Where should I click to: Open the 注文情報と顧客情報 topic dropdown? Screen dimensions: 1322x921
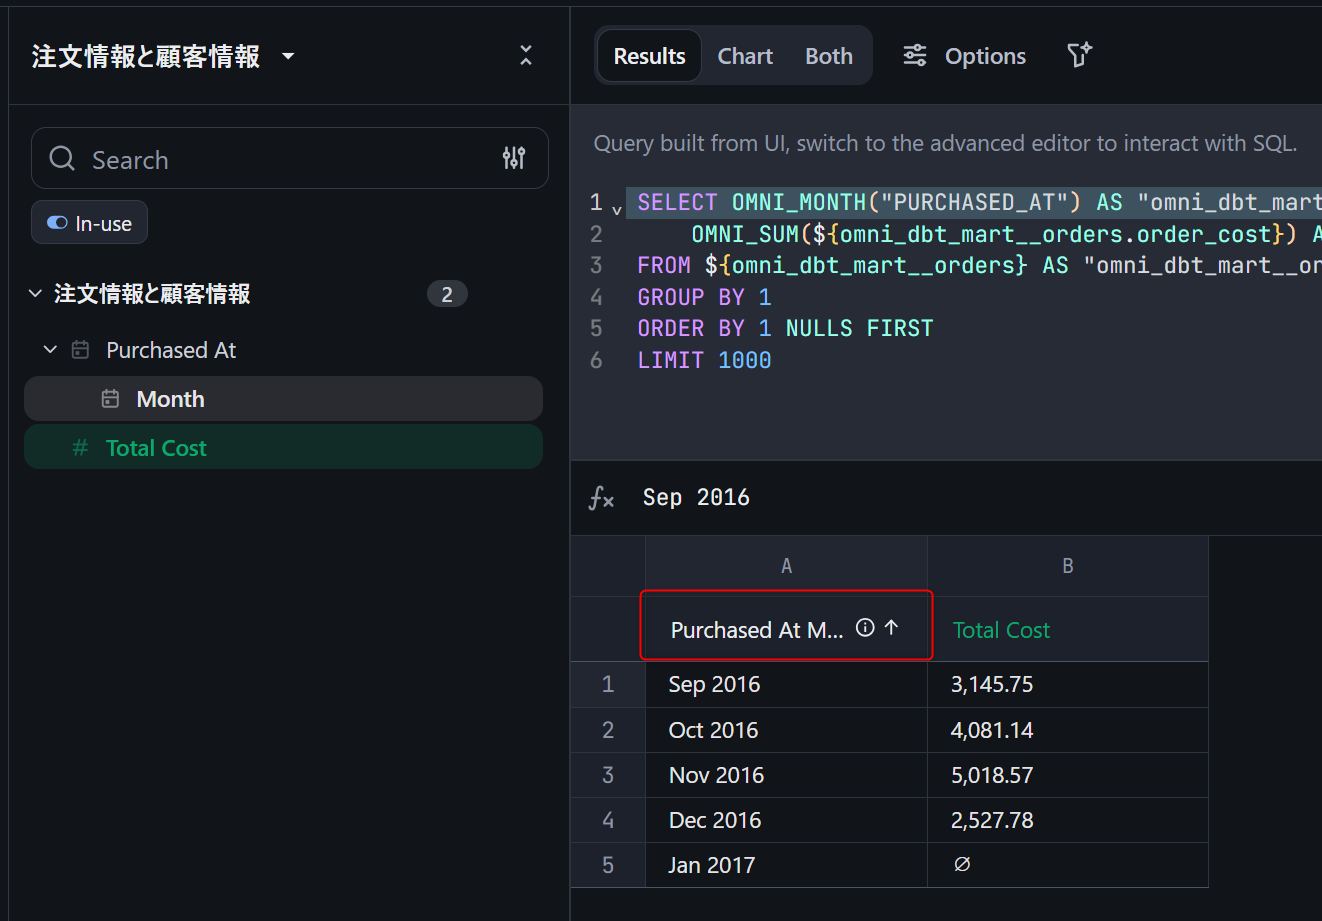288,56
